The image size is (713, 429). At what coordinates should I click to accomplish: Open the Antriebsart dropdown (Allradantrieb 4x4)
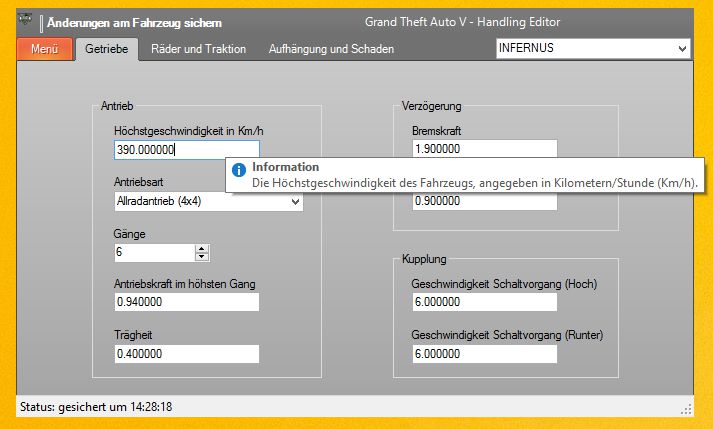point(209,202)
